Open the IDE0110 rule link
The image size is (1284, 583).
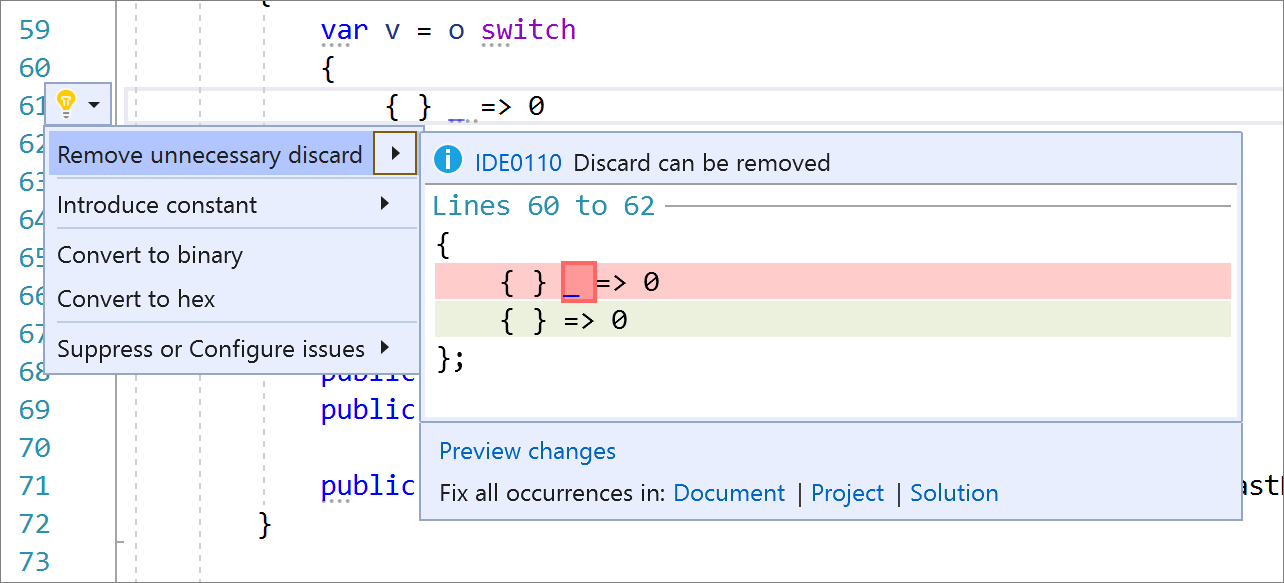pos(518,162)
